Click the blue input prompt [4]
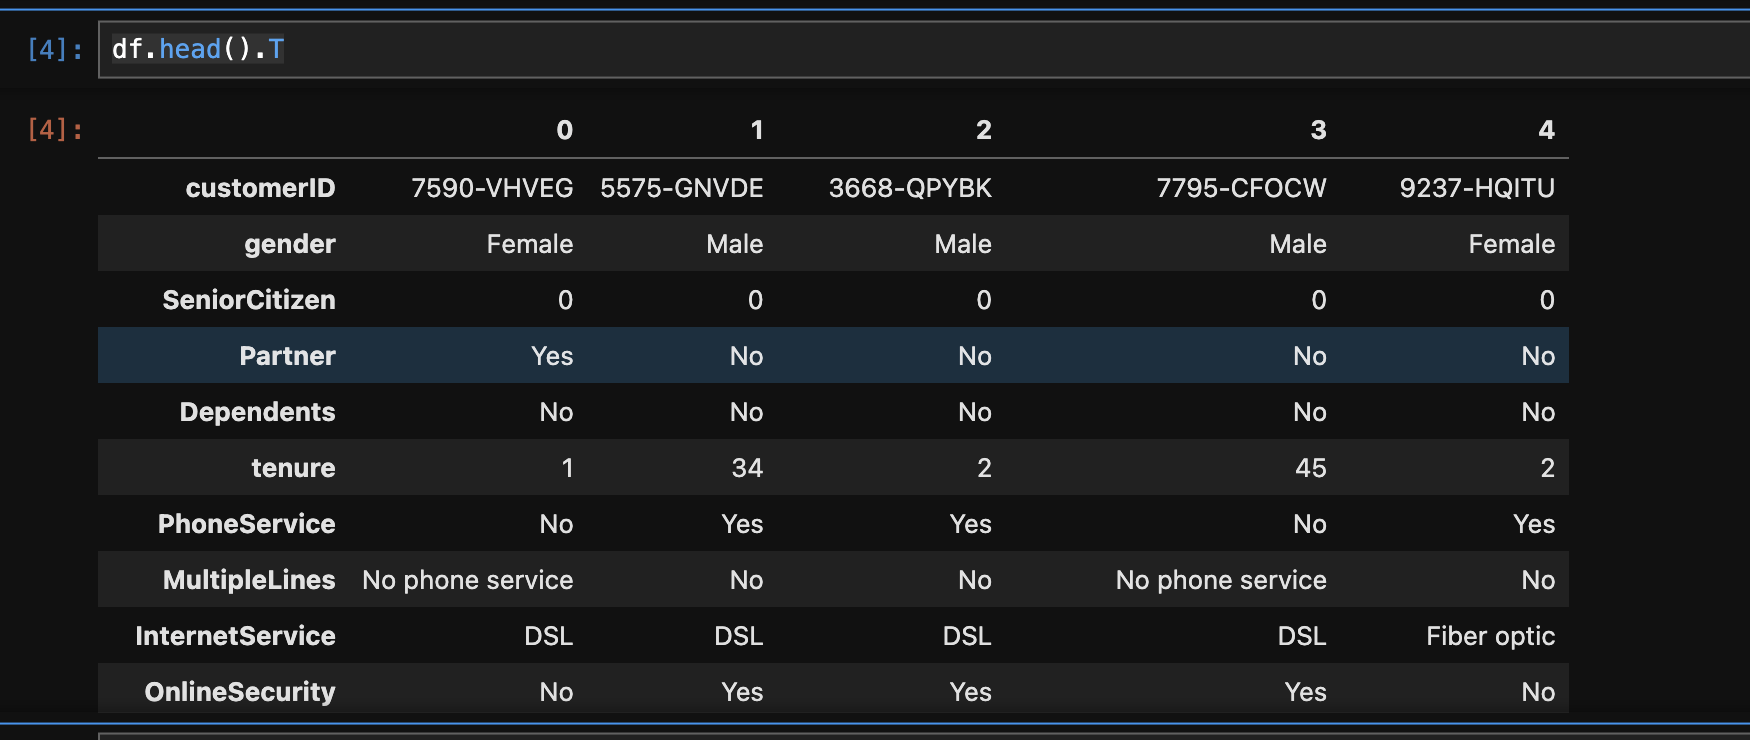The width and height of the screenshot is (1750, 740). pos(55,50)
